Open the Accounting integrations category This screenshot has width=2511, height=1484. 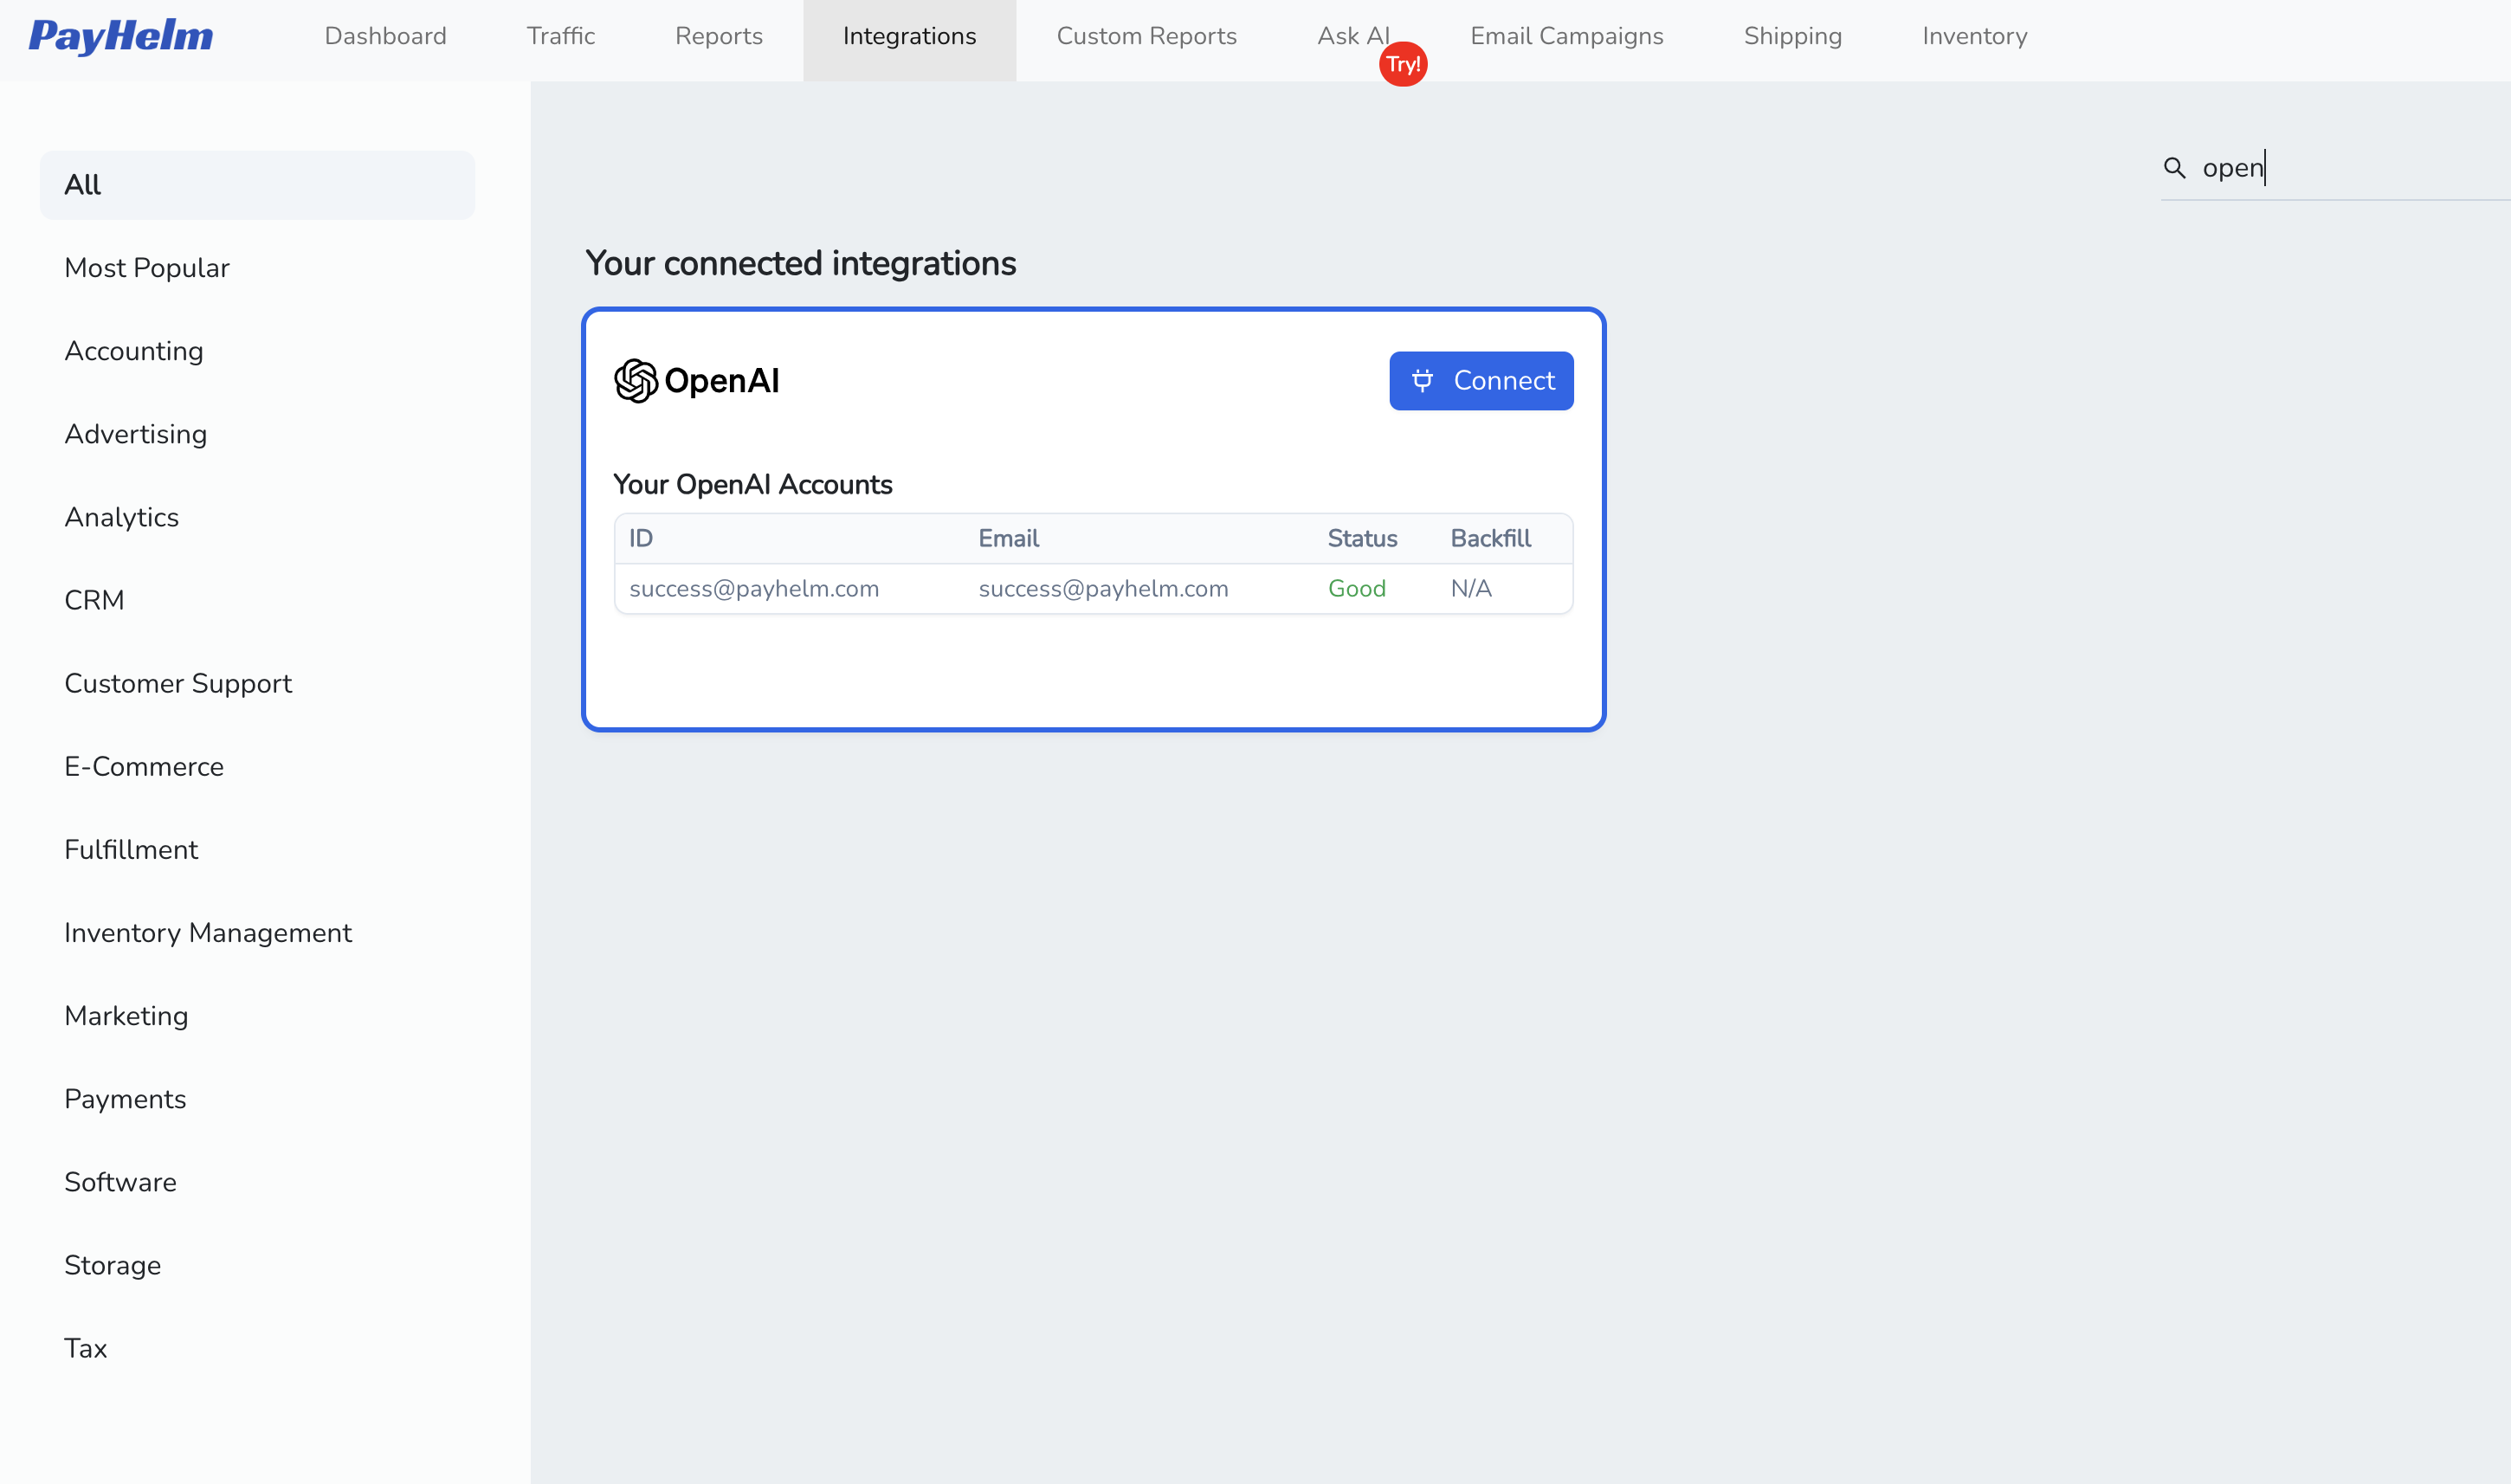click(x=134, y=351)
